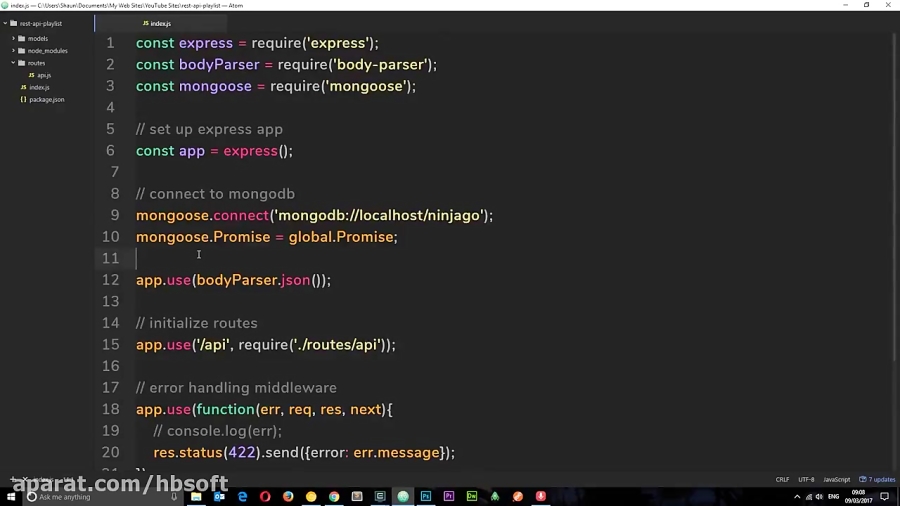Expand the node_modules folder chevron
This screenshot has width=900, height=506.
(x=13, y=50)
